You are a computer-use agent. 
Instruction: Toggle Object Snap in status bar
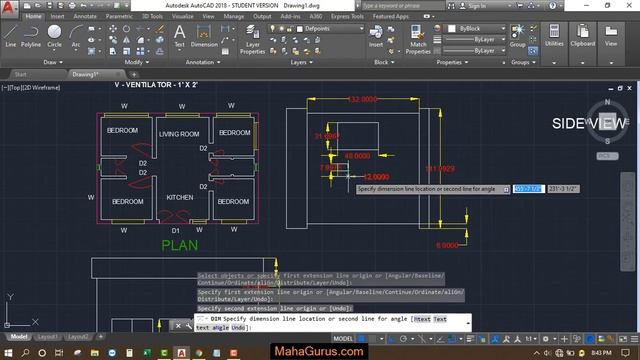pyautogui.click(x=452, y=339)
